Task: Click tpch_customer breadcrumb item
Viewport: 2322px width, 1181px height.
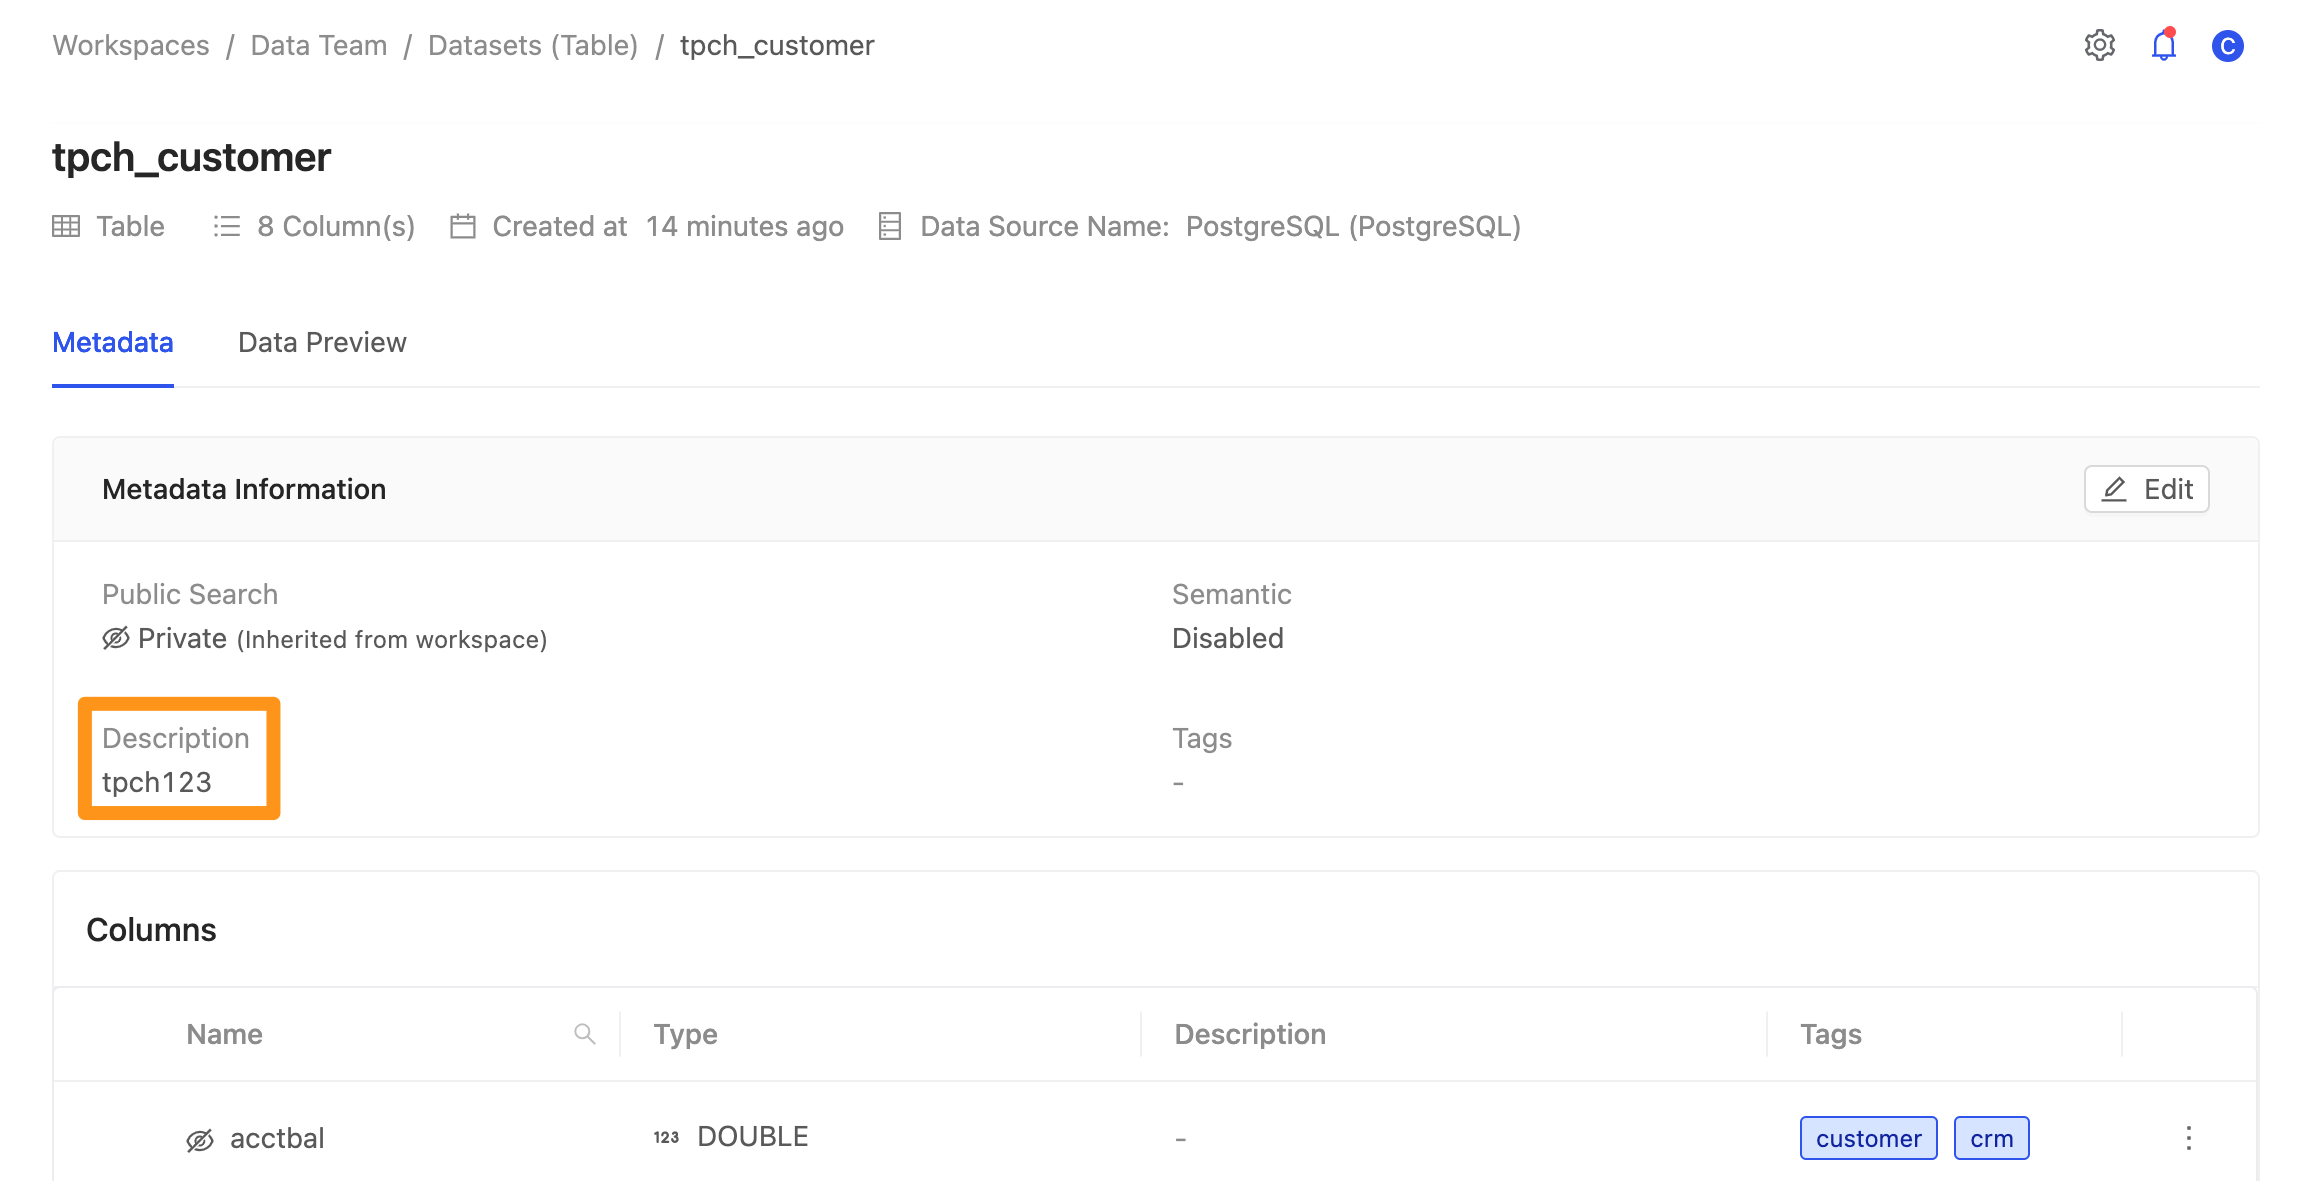Action: tap(777, 46)
